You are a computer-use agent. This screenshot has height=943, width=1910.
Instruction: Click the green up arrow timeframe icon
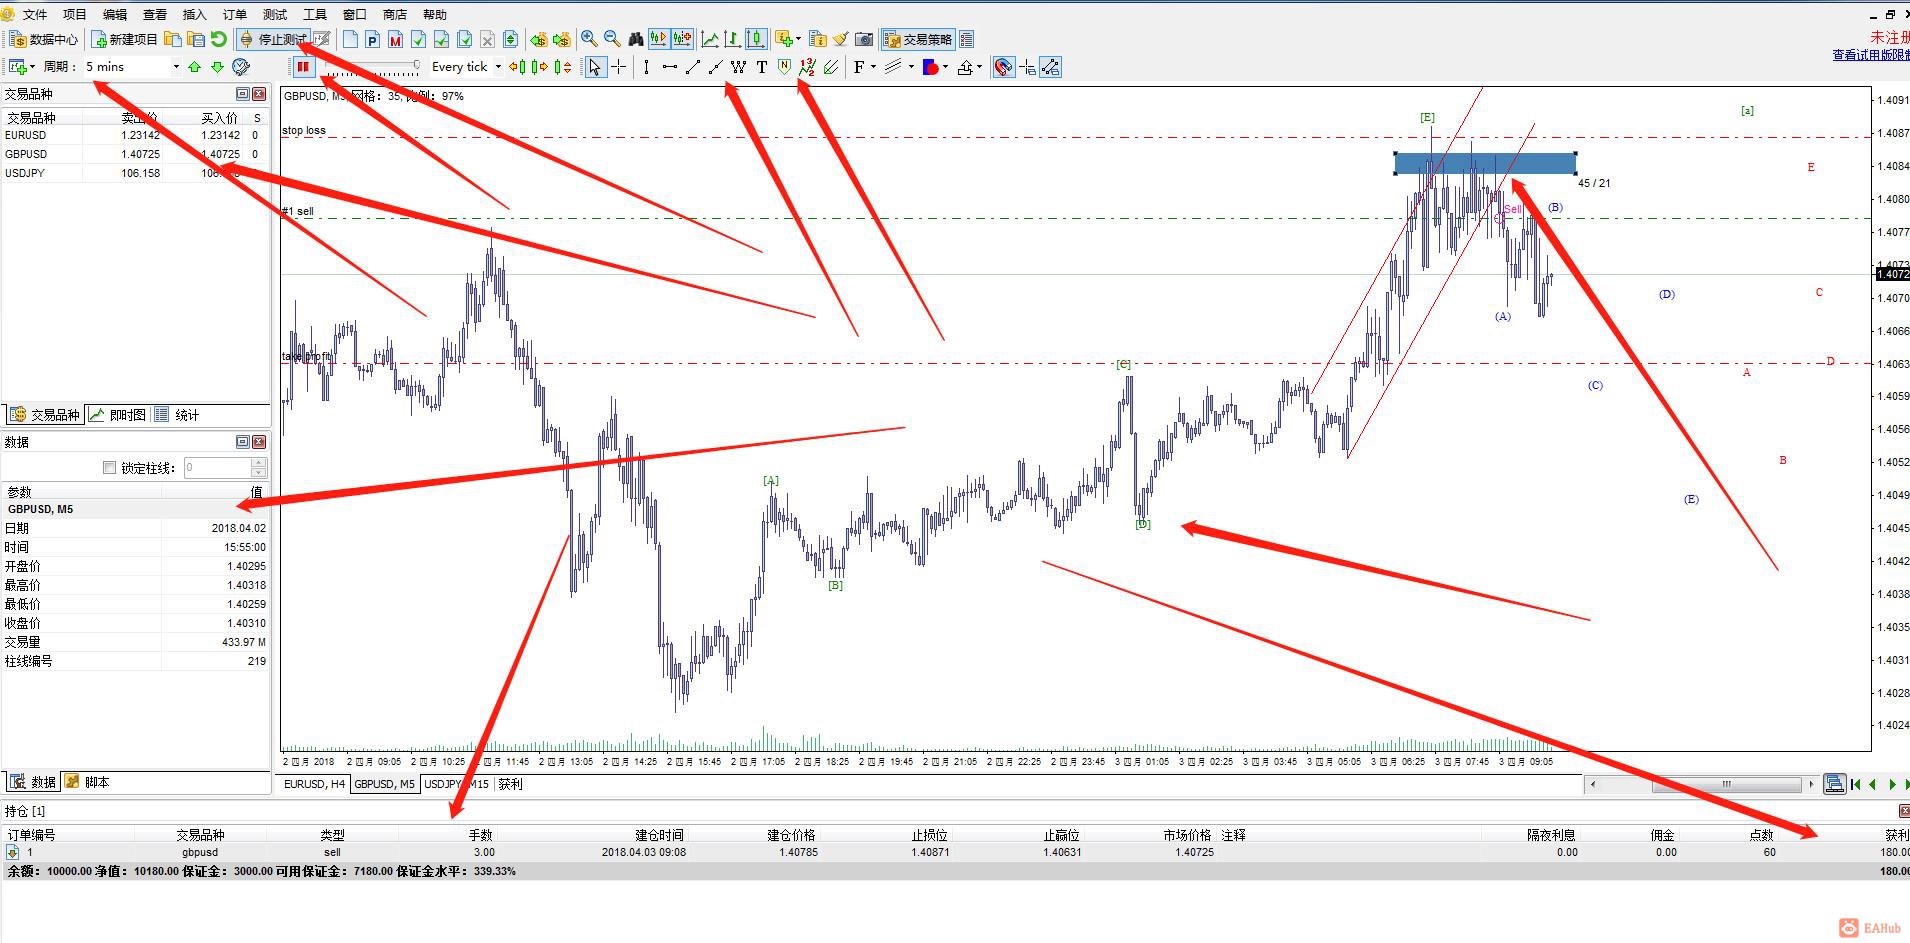pyautogui.click(x=194, y=67)
